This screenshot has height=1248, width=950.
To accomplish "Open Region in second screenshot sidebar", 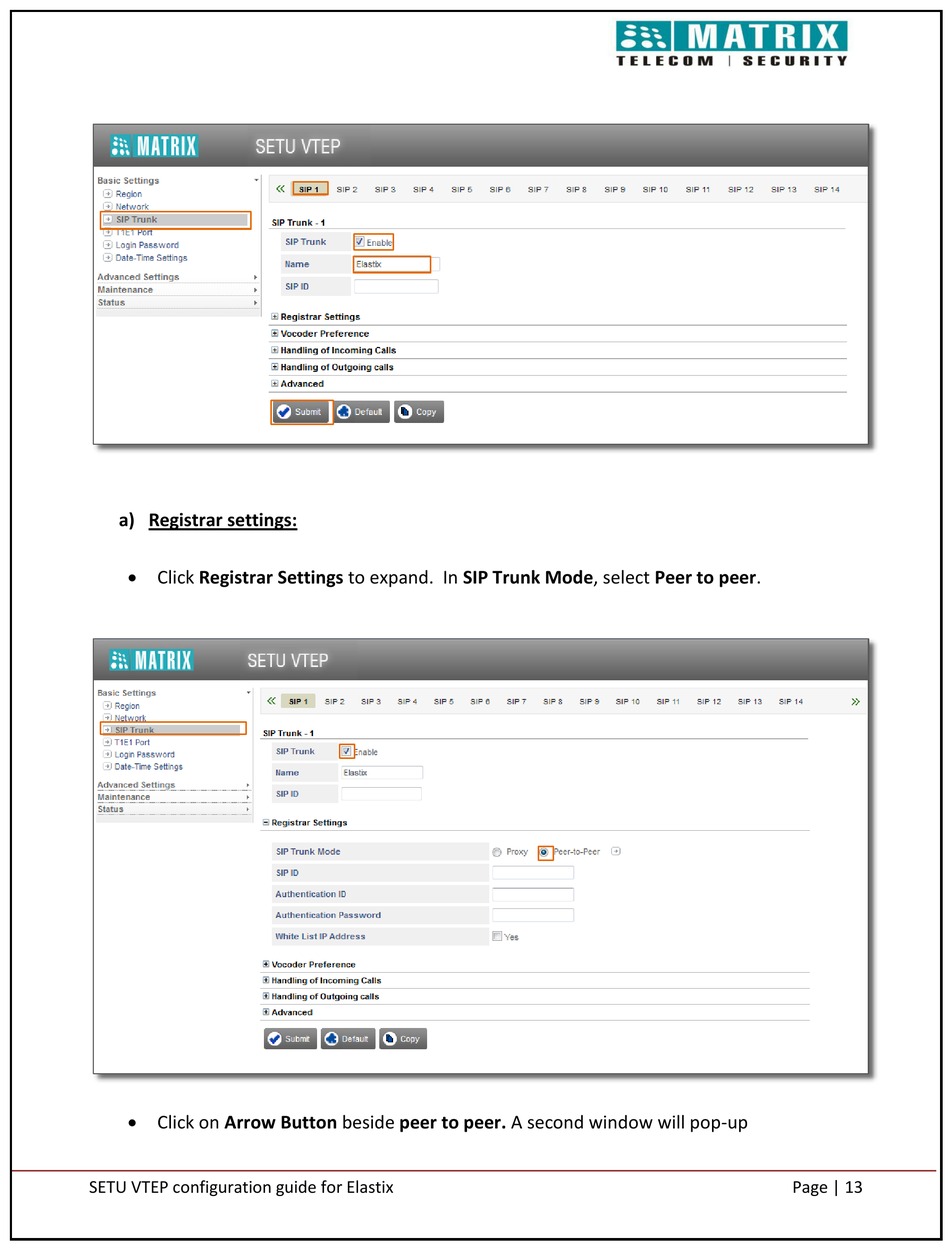I will point(127,706).
